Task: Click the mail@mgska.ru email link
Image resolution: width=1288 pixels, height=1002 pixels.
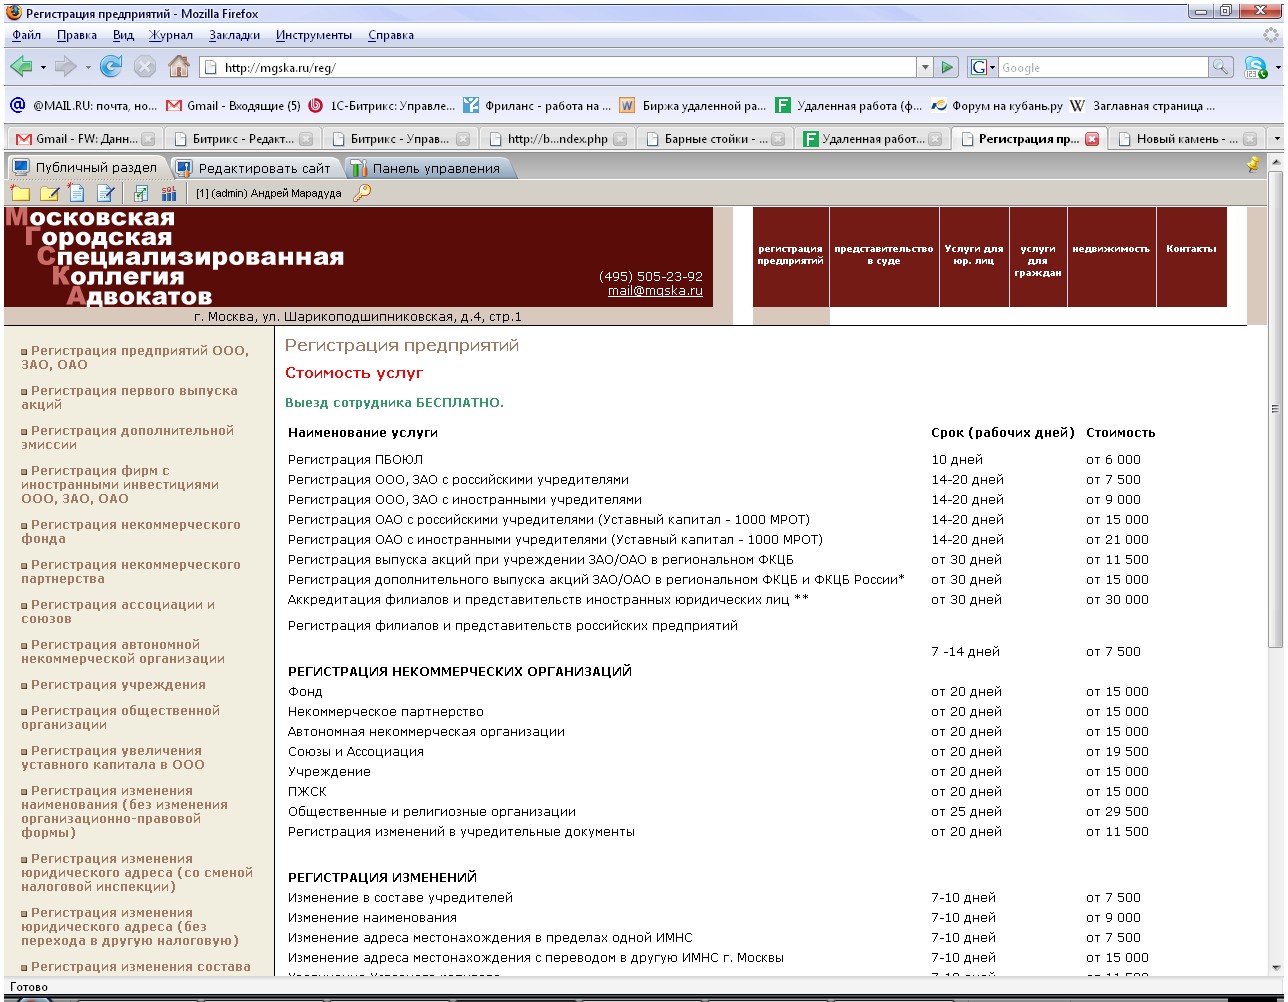Action: coord(655,291)
